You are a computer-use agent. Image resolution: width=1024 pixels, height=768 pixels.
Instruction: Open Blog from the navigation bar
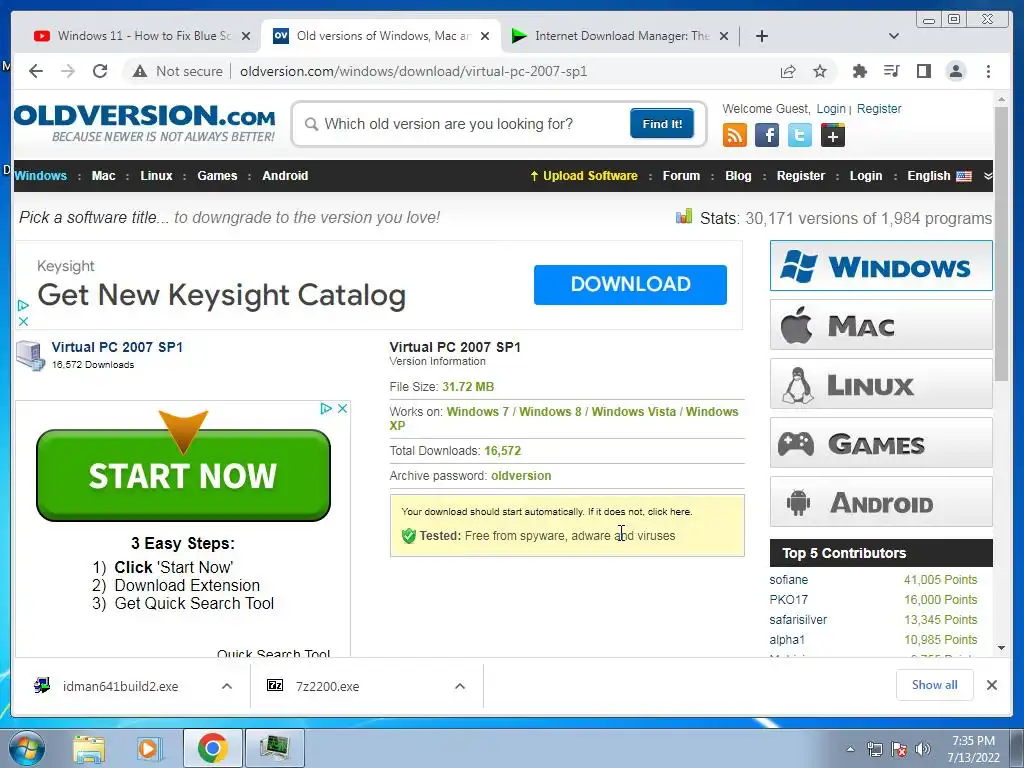738,176
